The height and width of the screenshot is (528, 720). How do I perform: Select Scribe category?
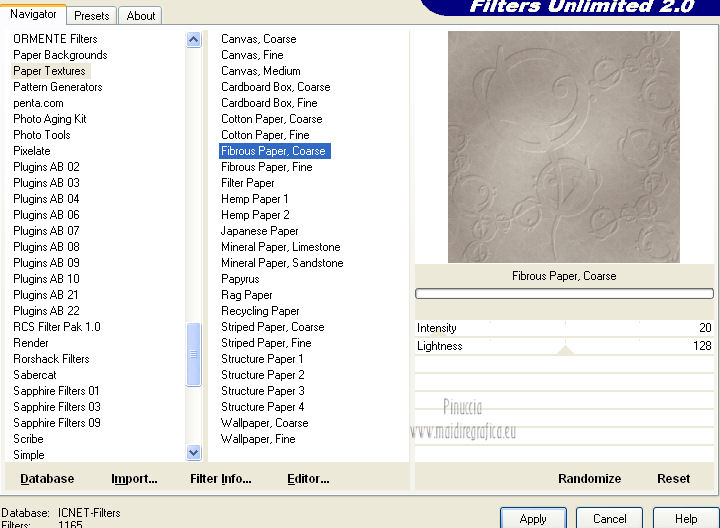click(28, 439)
